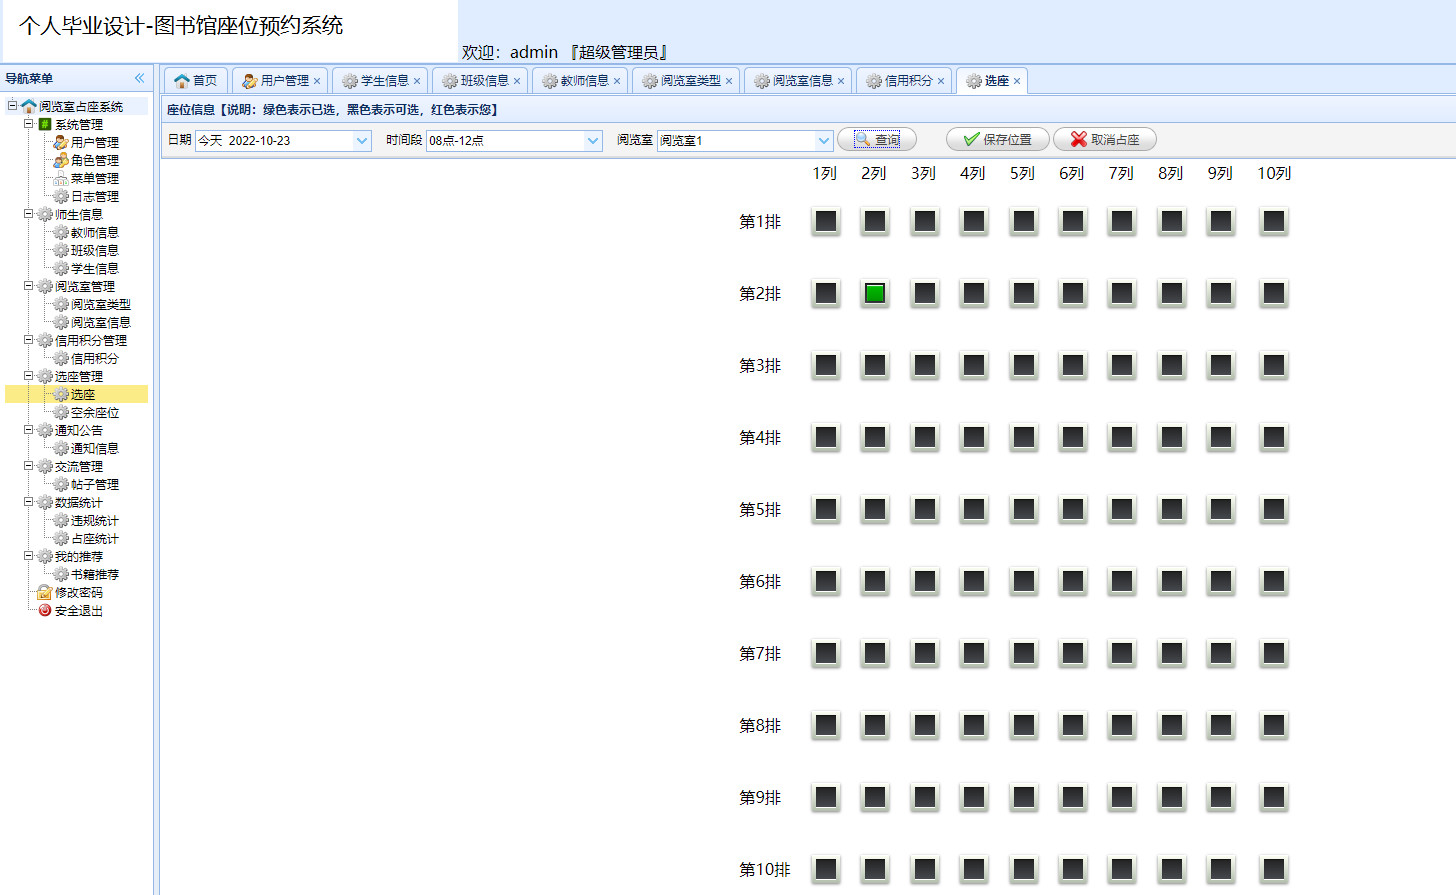Click the green icon next to 系统管理
Screen dimensions: 1456x895
(x=45, y=124)
